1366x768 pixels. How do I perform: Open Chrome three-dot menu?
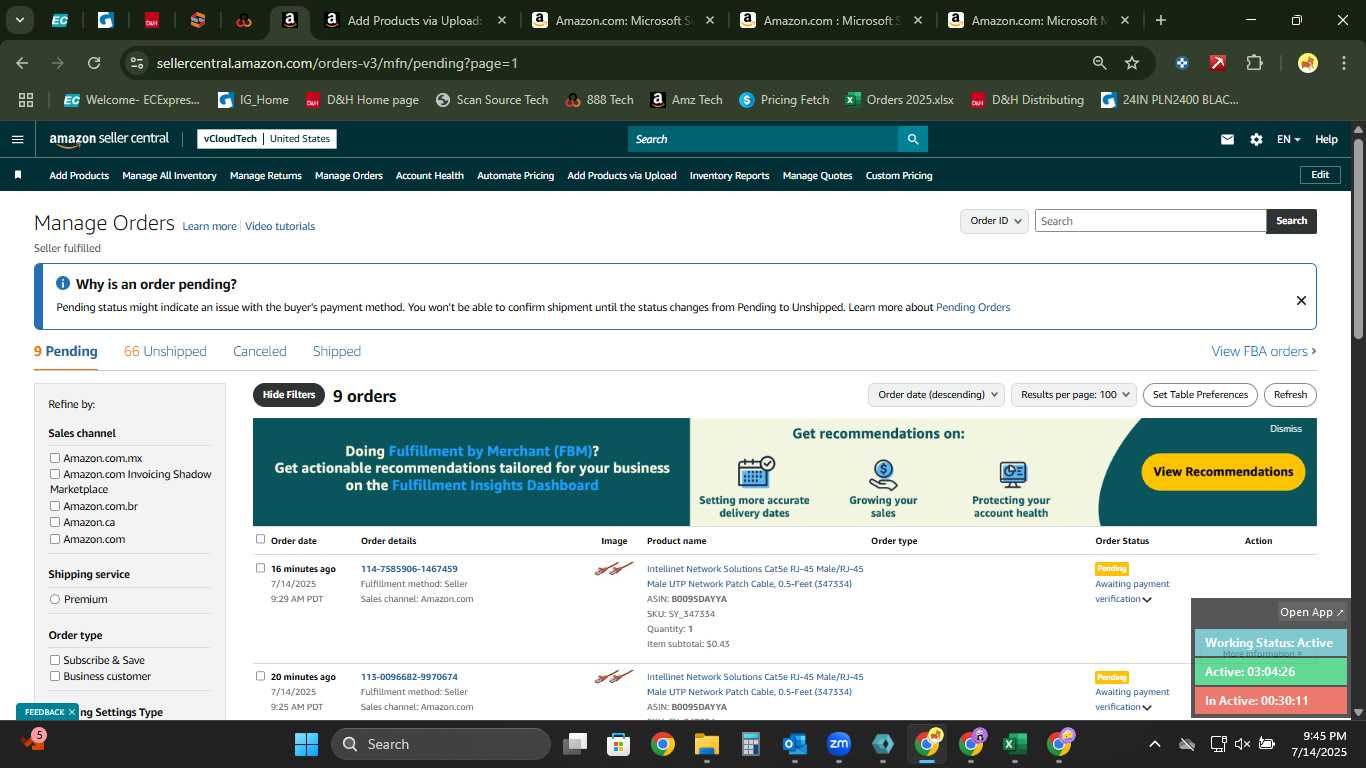(1342, 63)
